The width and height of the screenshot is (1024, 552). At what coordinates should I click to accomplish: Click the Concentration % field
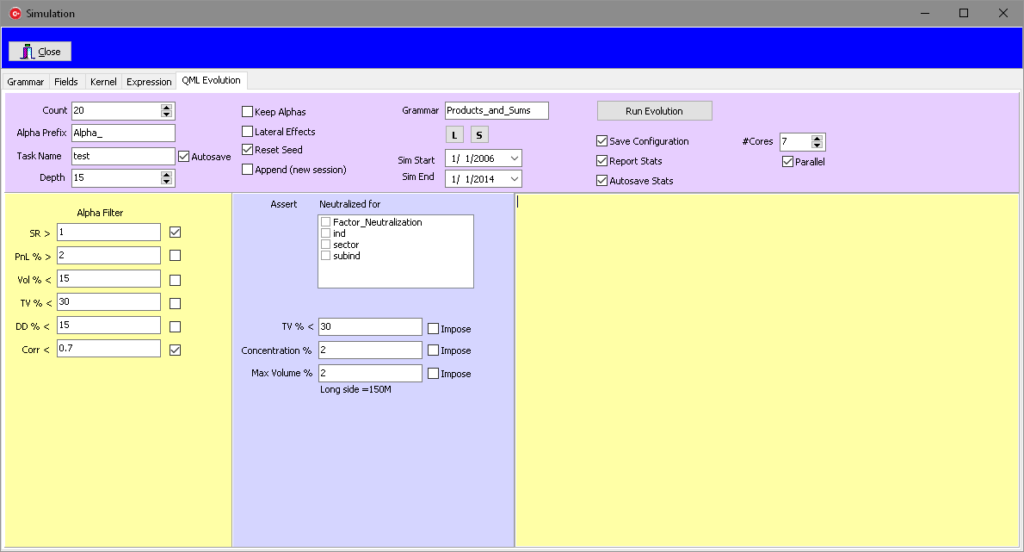click(x=370, y=350)
